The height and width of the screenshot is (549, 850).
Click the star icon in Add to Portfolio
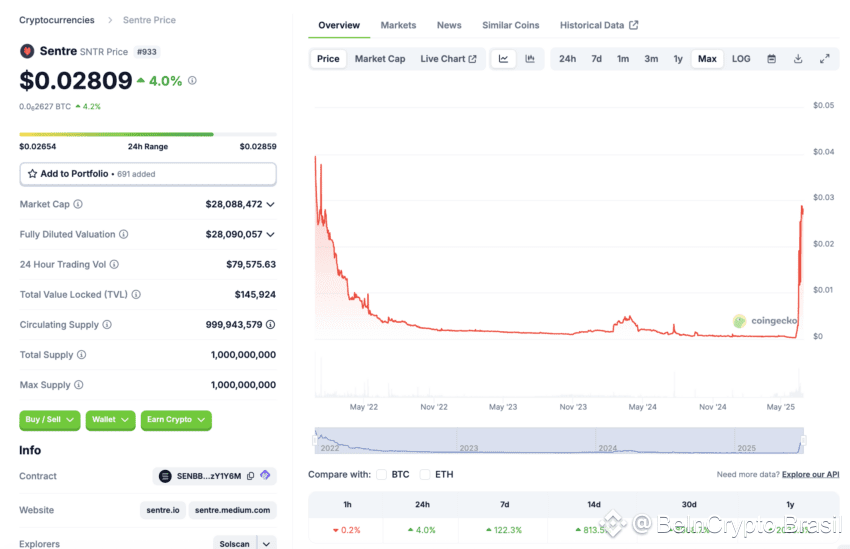(33, 174)
